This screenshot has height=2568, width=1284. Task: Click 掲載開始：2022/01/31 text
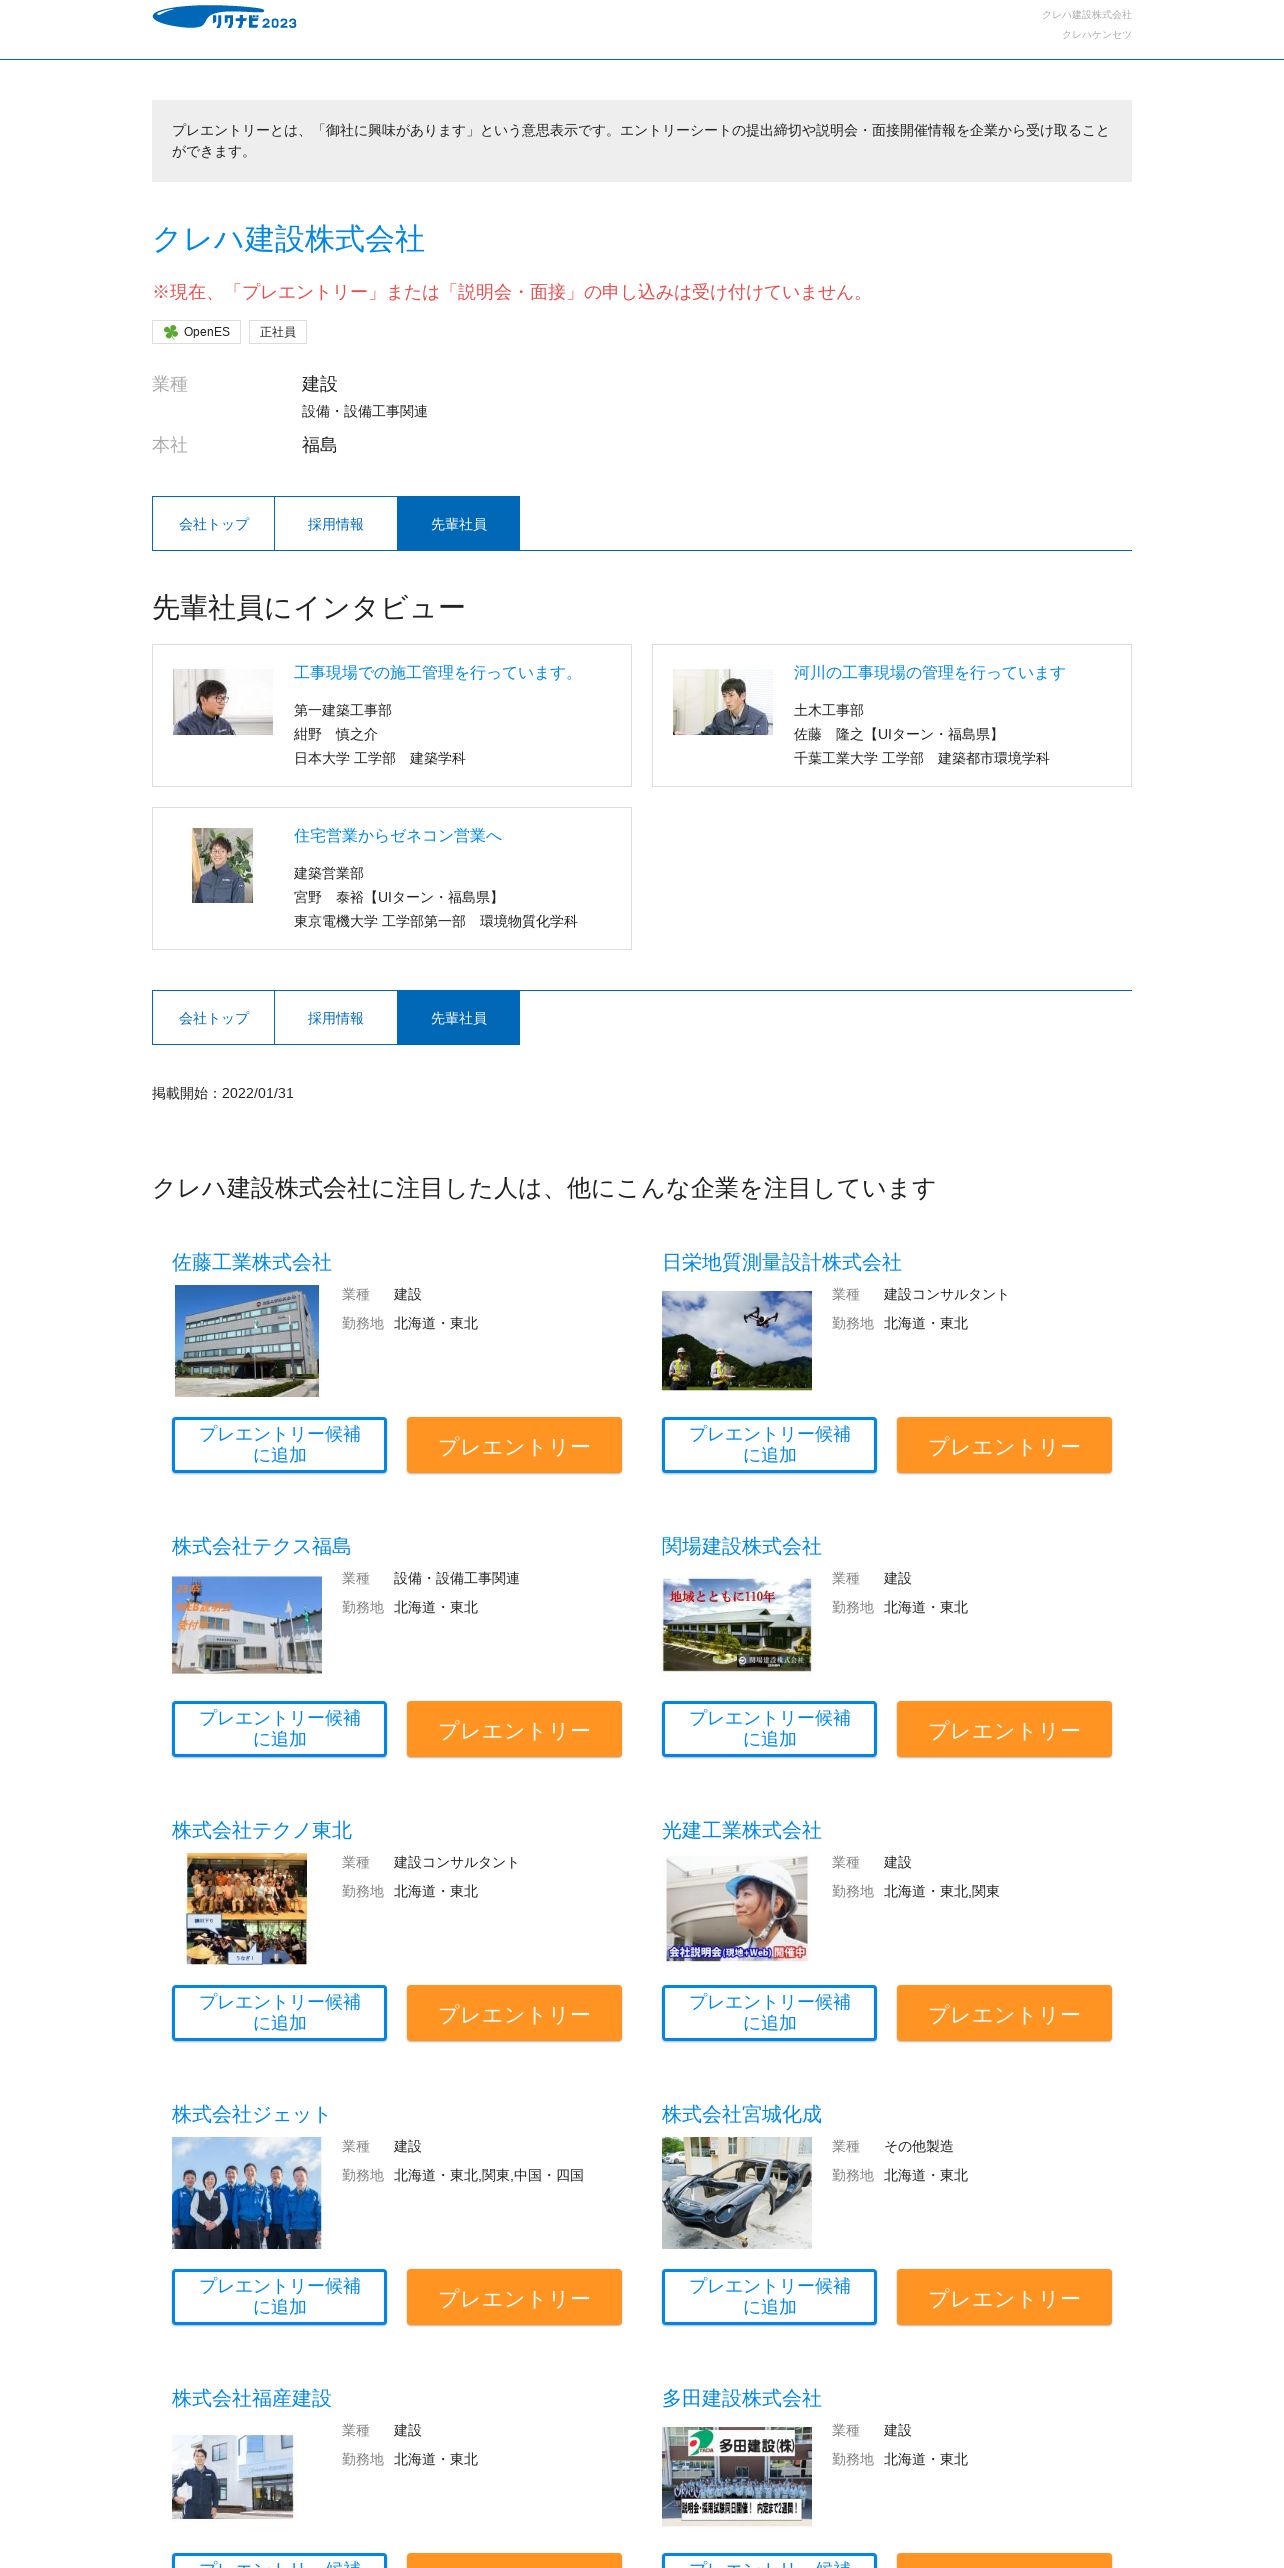tap(223, 1093)
